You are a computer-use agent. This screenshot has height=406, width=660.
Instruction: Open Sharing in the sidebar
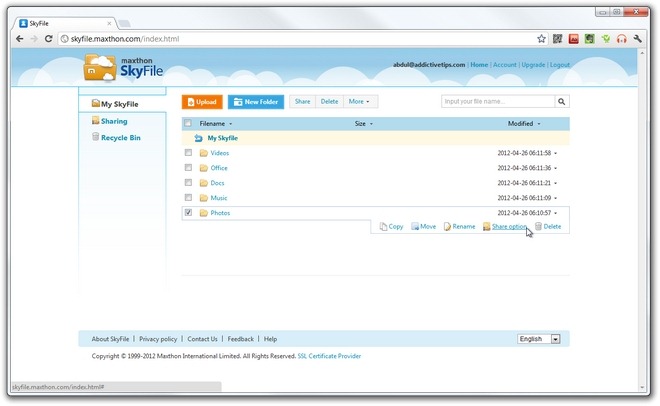tap(114, 121)
